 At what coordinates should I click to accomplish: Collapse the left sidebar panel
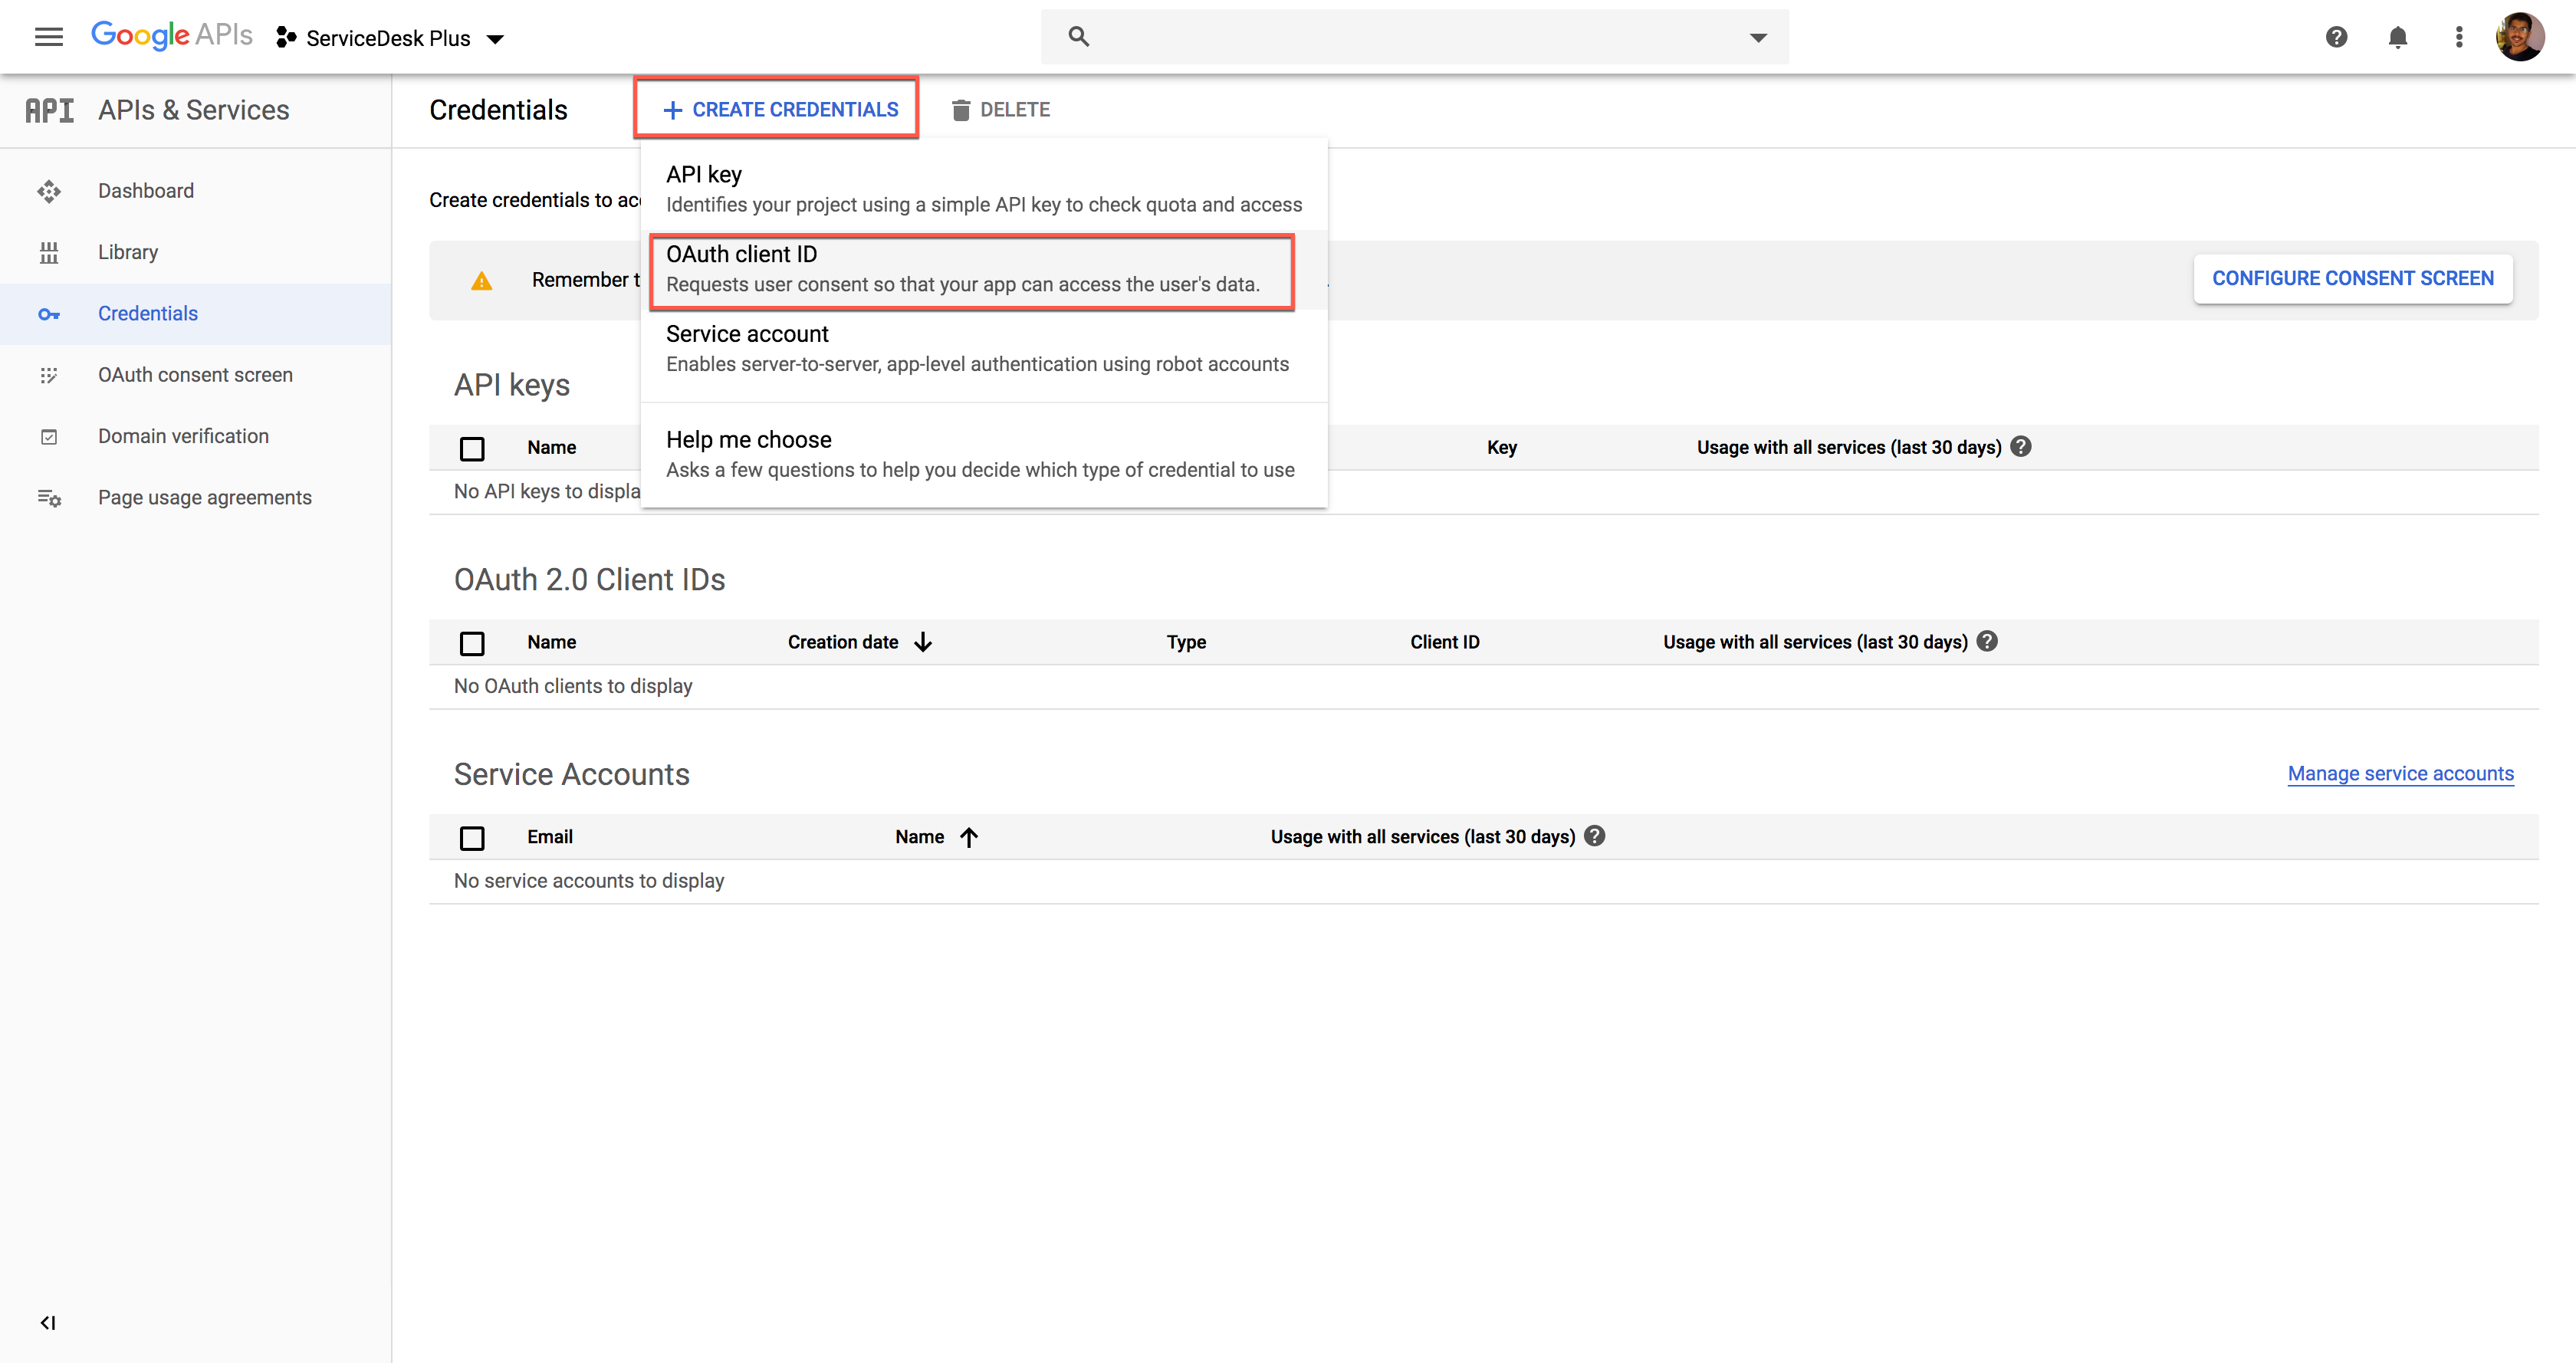tap(48, 1322)
